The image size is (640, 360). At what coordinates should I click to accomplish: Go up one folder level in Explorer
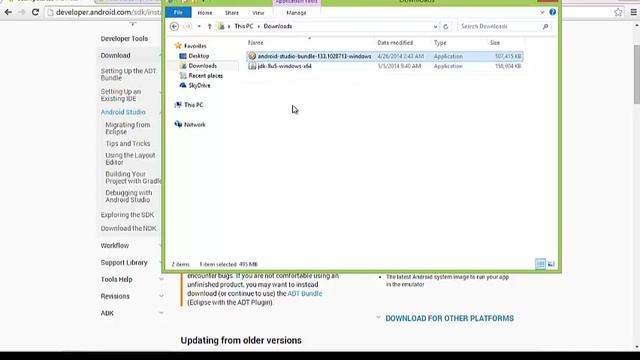point(209,27)
